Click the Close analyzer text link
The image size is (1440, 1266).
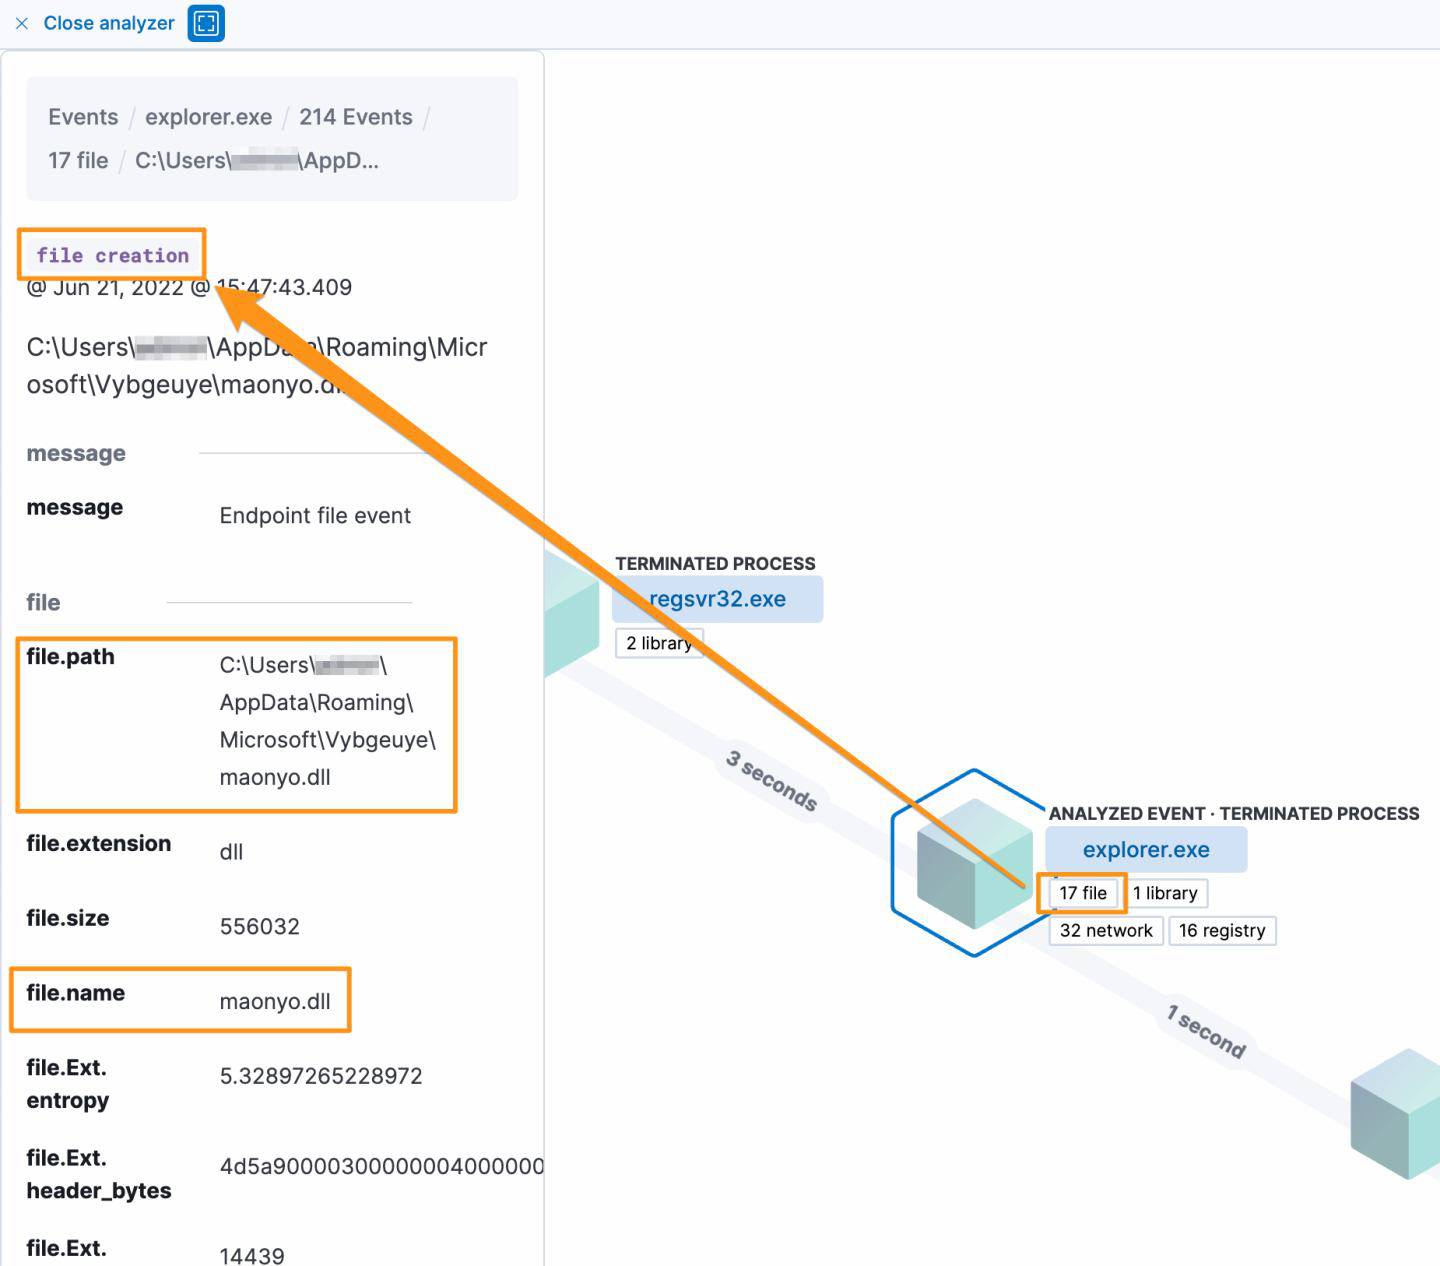109,23
